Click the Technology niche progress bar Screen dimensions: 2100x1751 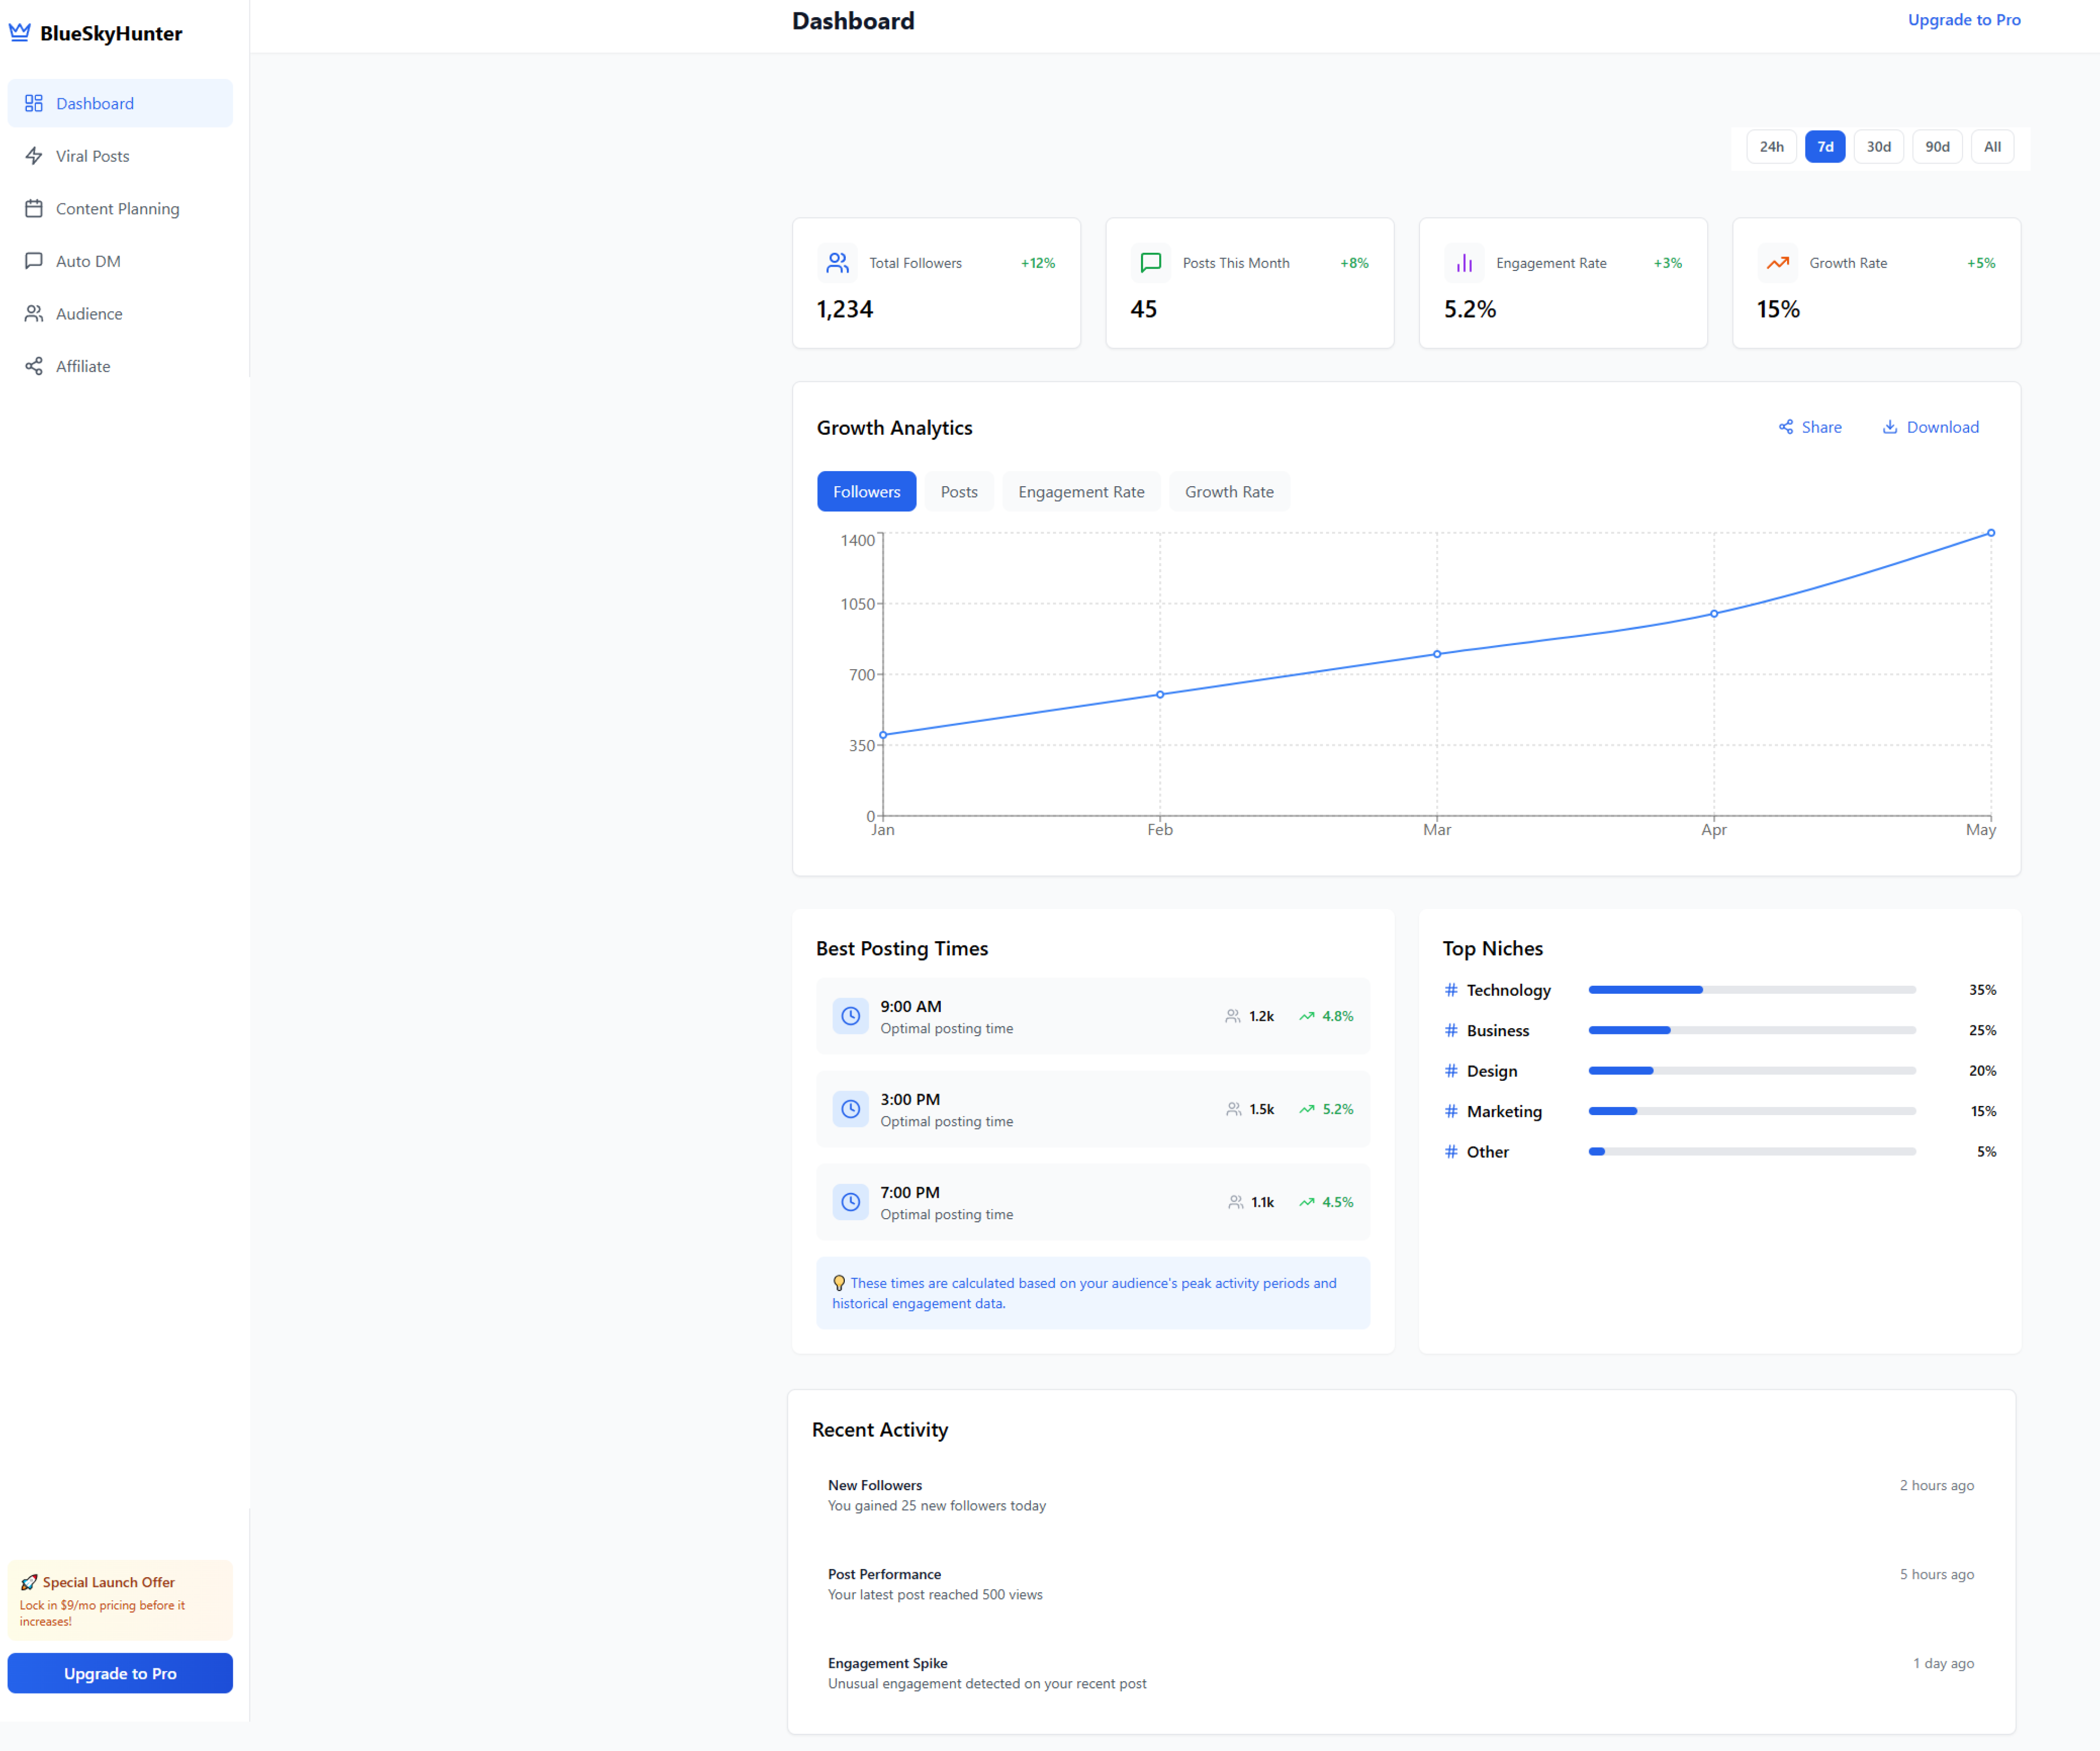(x=1751, y=990)
